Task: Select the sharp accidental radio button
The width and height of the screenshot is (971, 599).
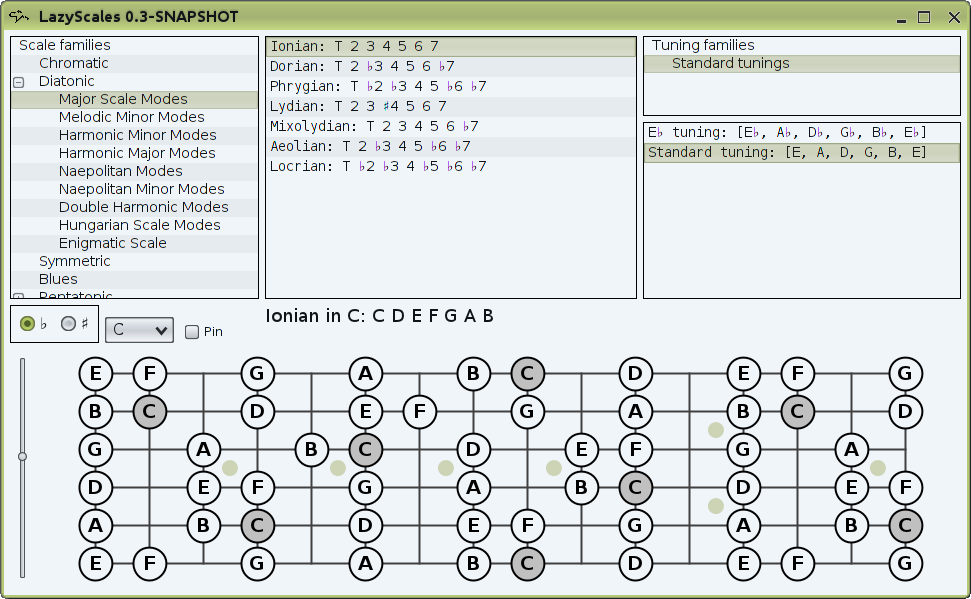Action: [x=68, y=323]
